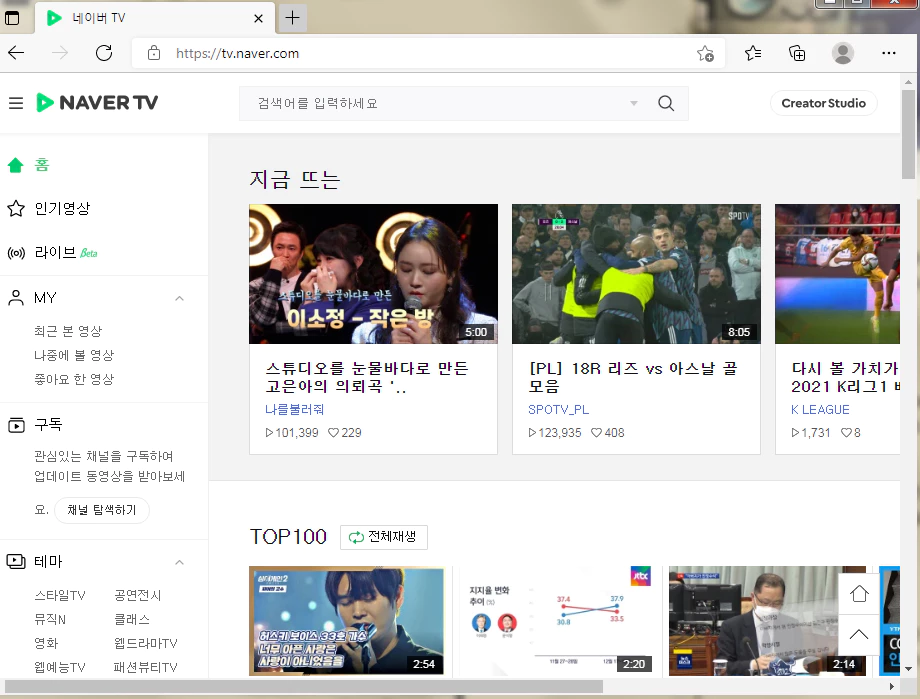This screenshot has width=920, height=699.
Task: Open Creator Studio
Action: click(823, 103)
